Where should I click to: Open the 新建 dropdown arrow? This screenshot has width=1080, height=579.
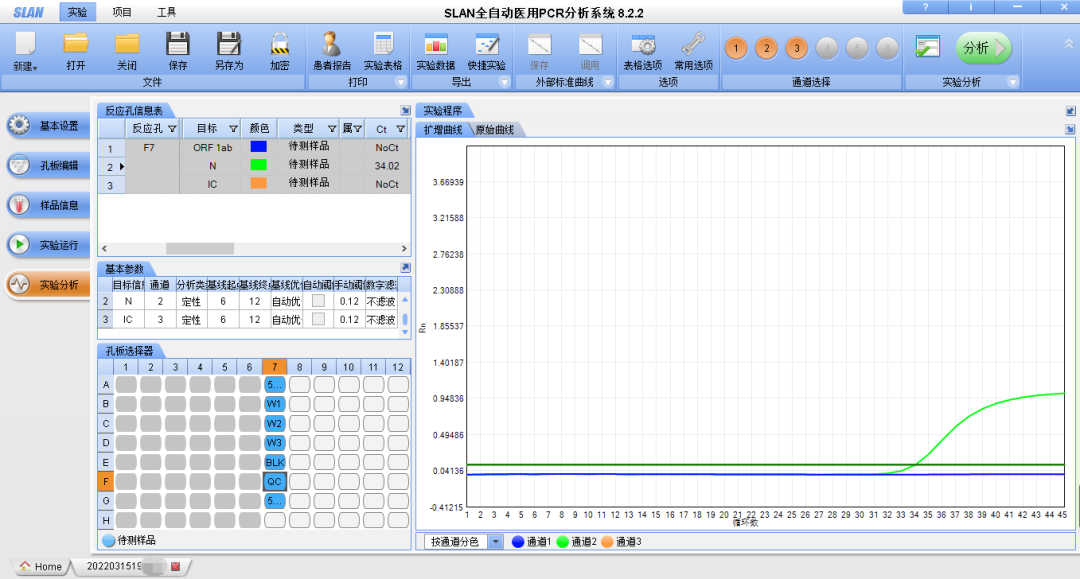[x=36, y=67]
